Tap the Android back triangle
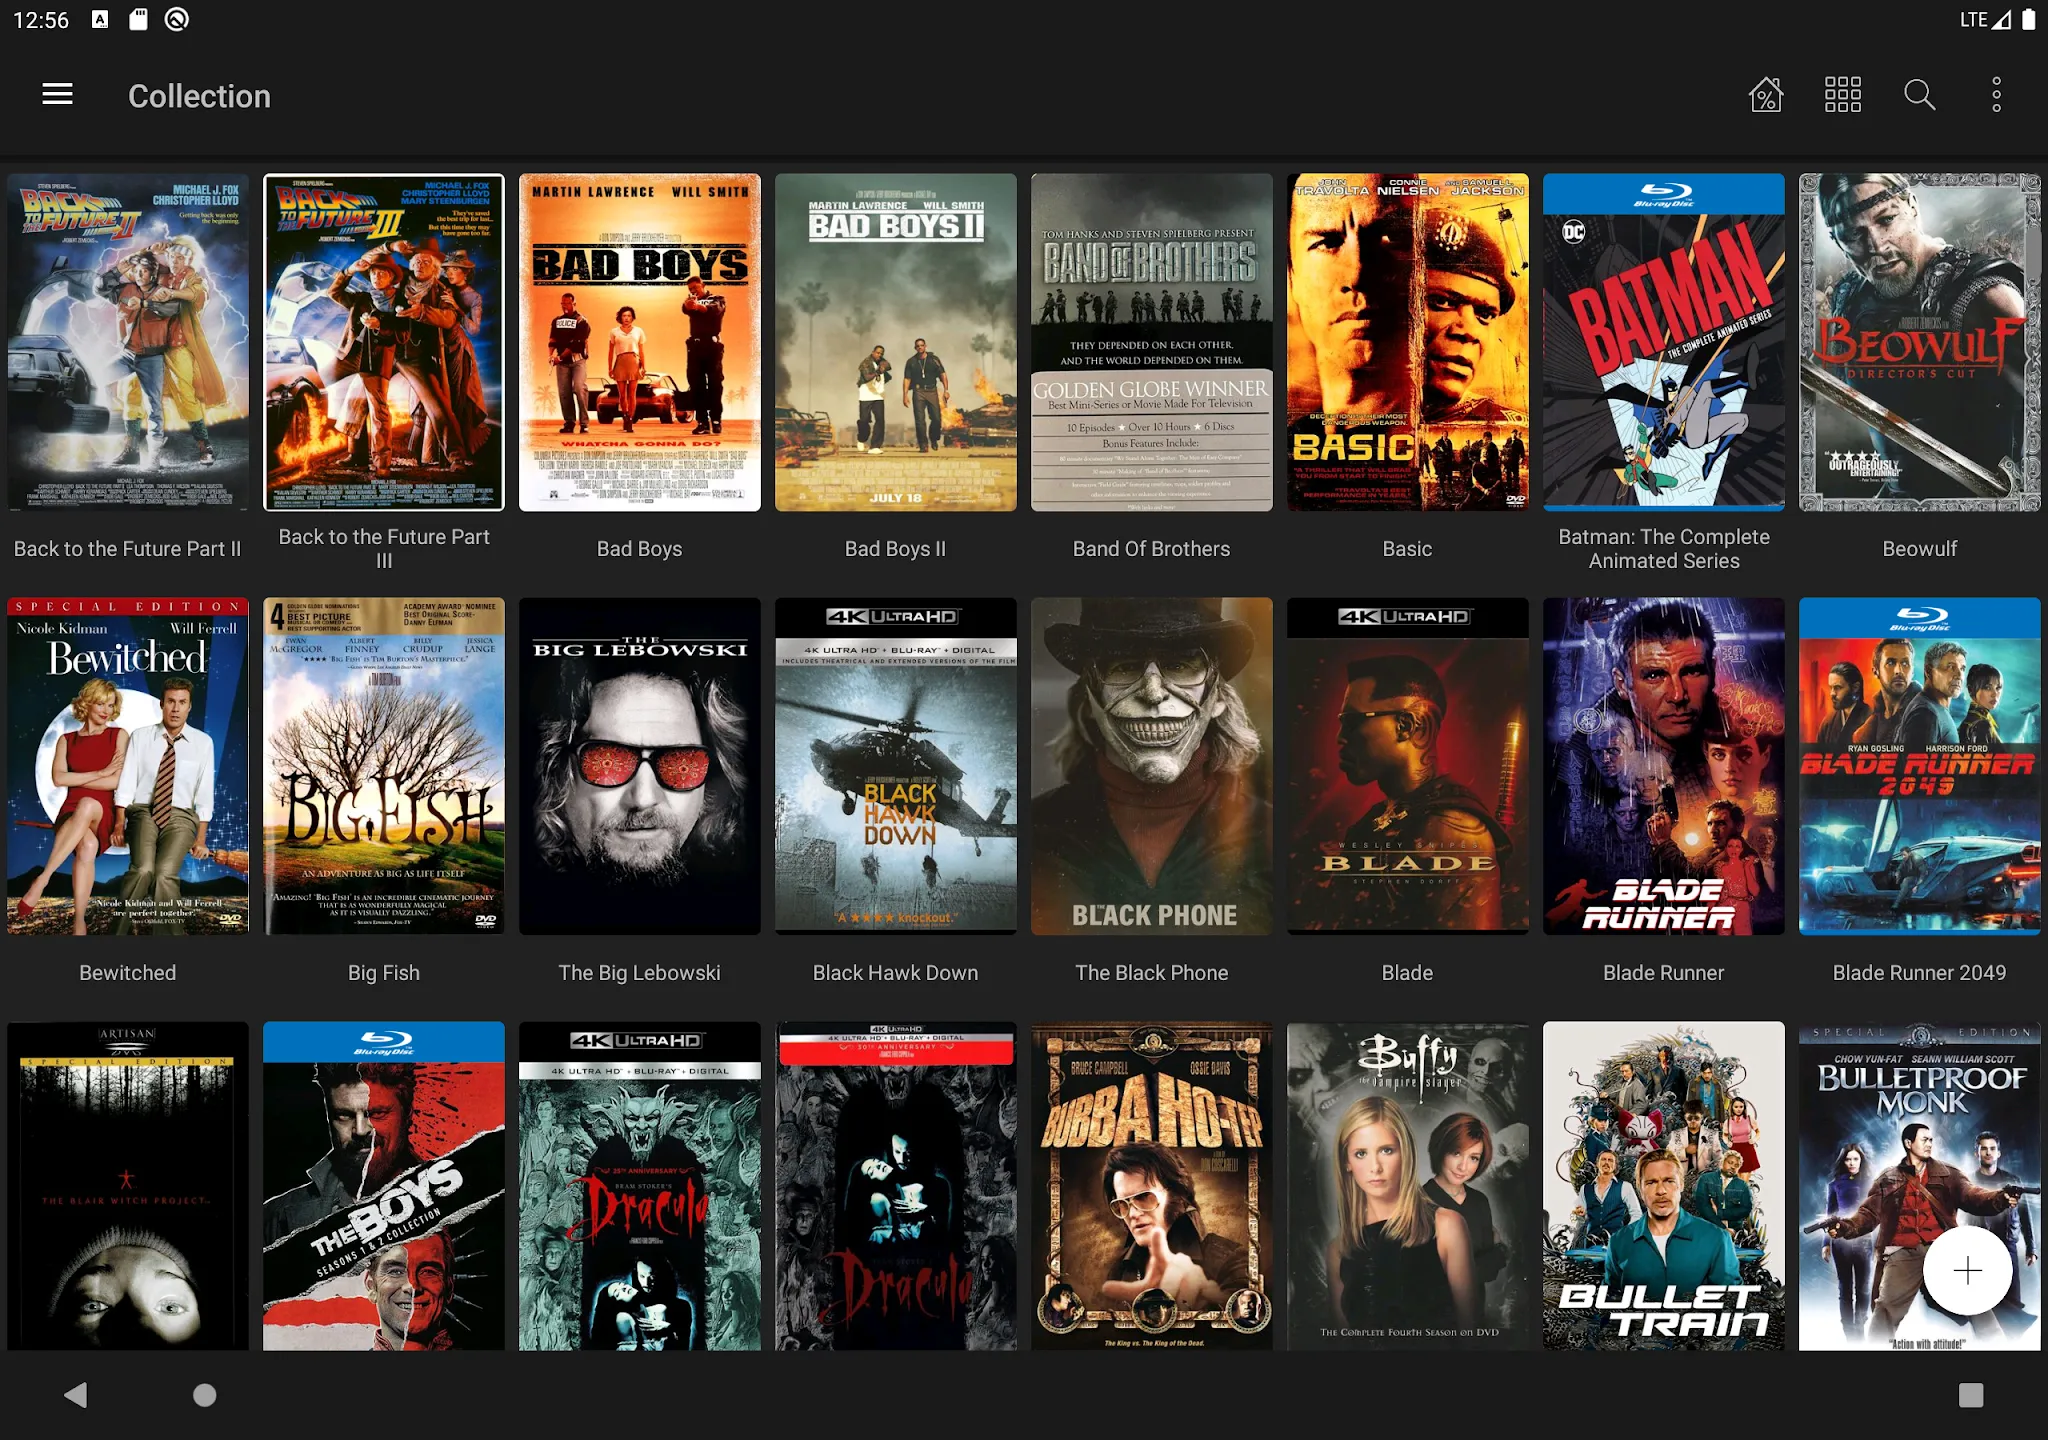 (76, 1395)
